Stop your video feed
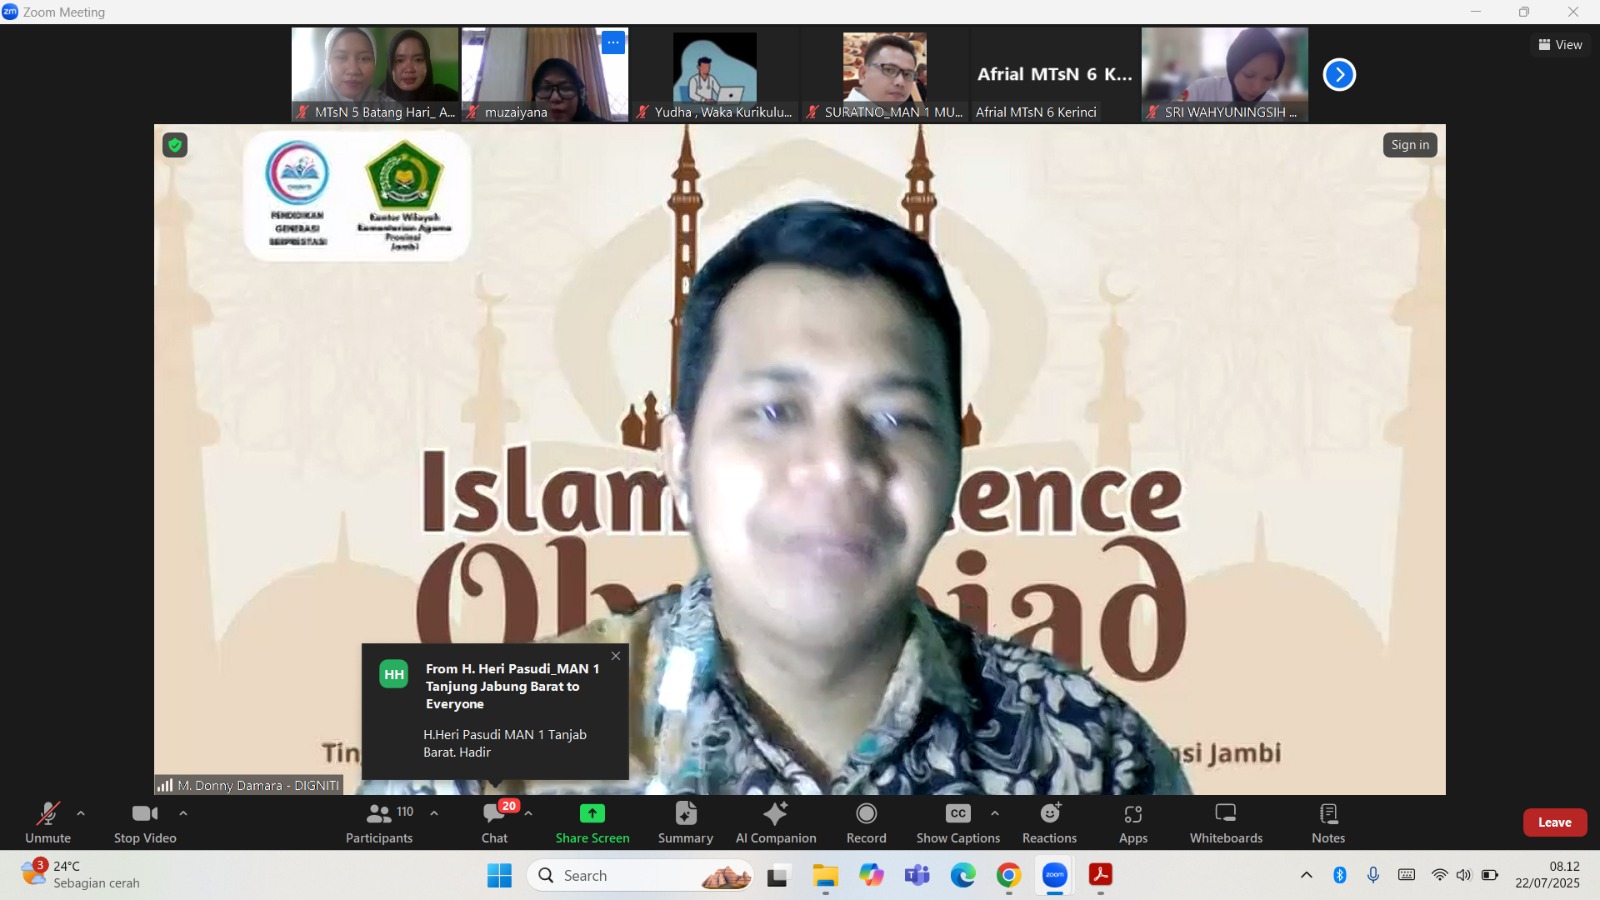This screenshot has height=900, width=1600. click(x=144, y=822)
